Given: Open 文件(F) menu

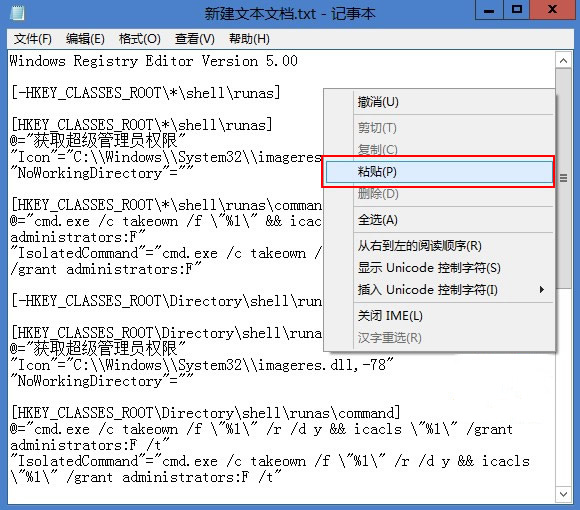Looking at the screenshot, I should coord(33,39).
